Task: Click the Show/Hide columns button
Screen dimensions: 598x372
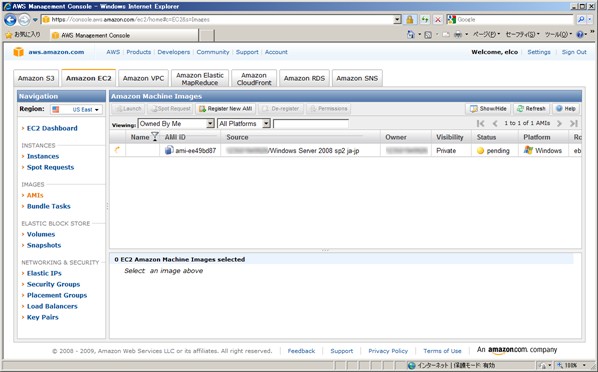Action: (488, 109)
